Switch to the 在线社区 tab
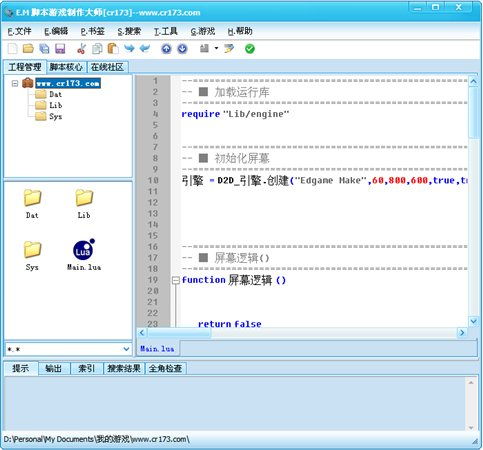Image resolution: width=483 pixels, height=450 pixels. click(x=107, y=67)
